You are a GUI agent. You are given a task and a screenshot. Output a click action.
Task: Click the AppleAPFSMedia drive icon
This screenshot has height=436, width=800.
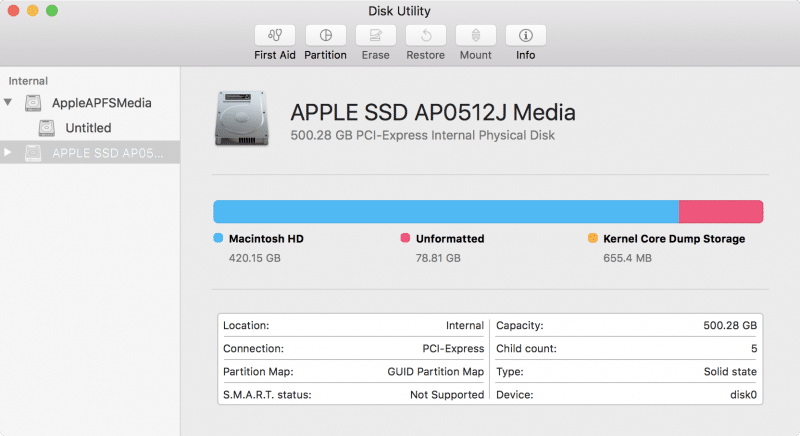click(x=33, y=103)
